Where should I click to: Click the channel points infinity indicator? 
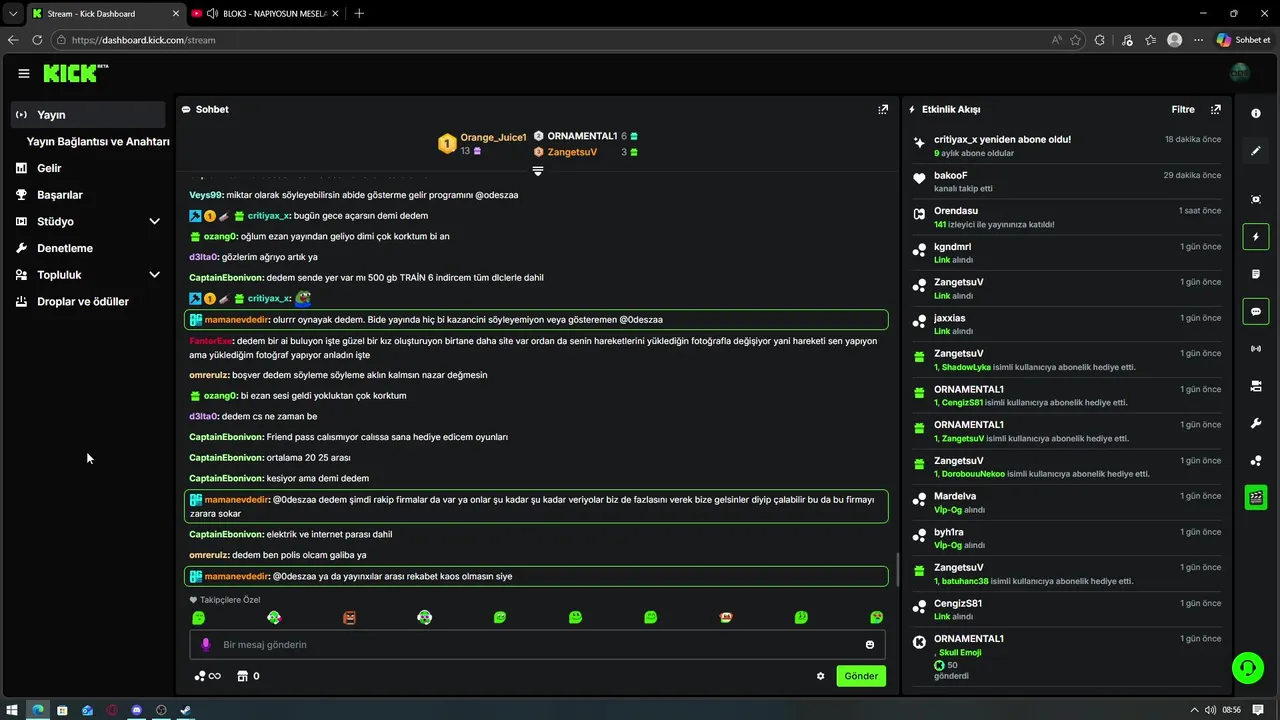tap(207, 676)
